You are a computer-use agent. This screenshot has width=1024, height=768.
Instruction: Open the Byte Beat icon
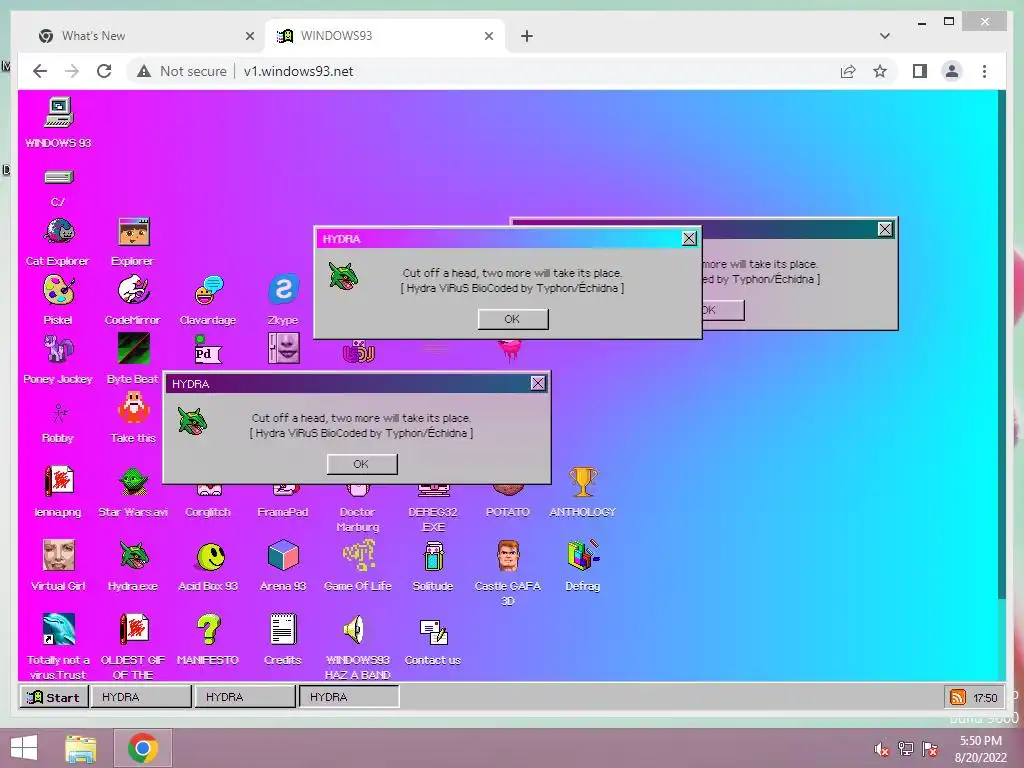point(133,349)
